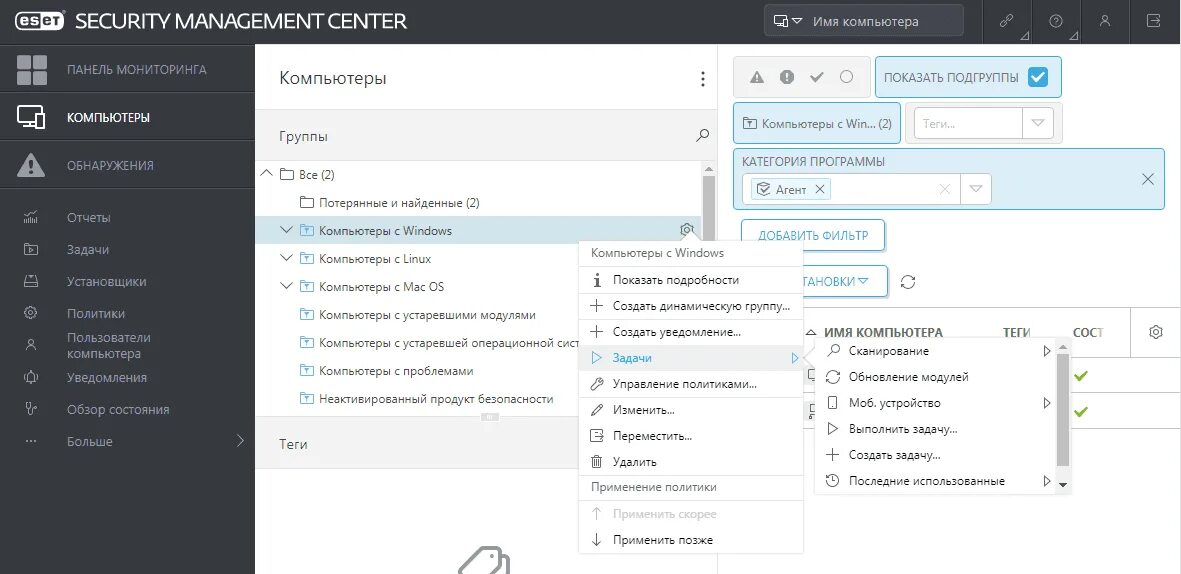The width and height of the screenshot is (1181, 574).
Task: Open the three-dot menu beside Компьютеры title
Action: coord(703,79)
